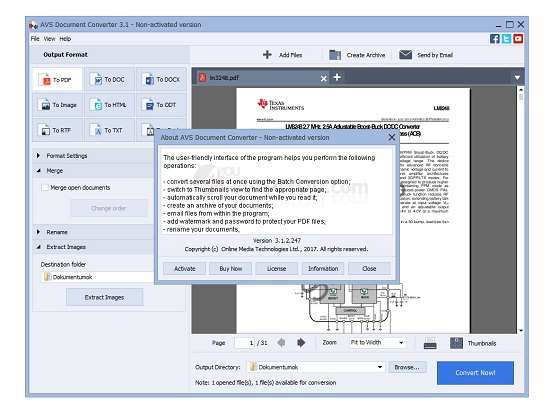
Task: Click the Close button in About dialog
Action: click(x=369, y=269)
